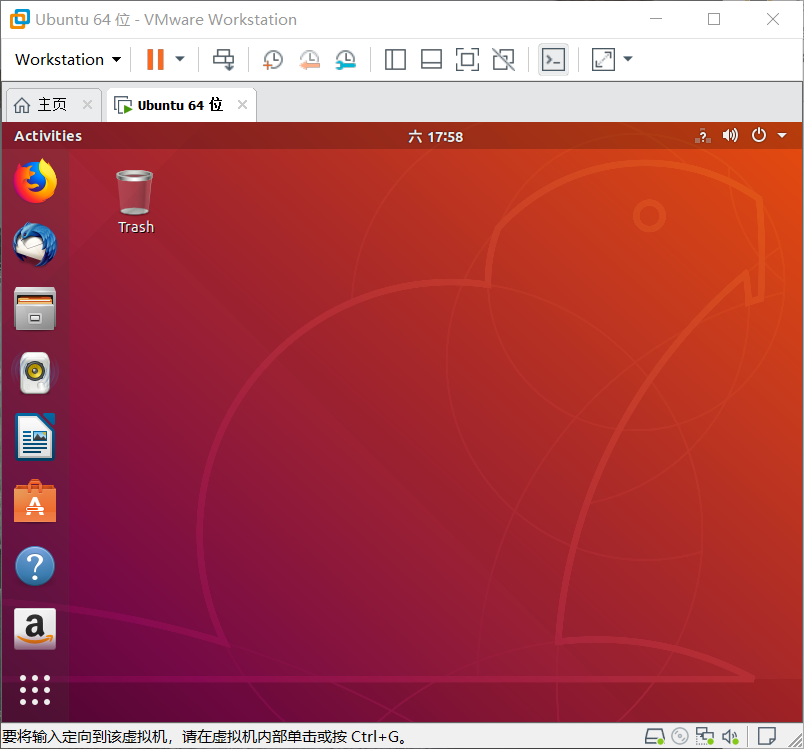Enter full screen mode
The height and width of the screenshot is (749, 804).
point(467,59)
